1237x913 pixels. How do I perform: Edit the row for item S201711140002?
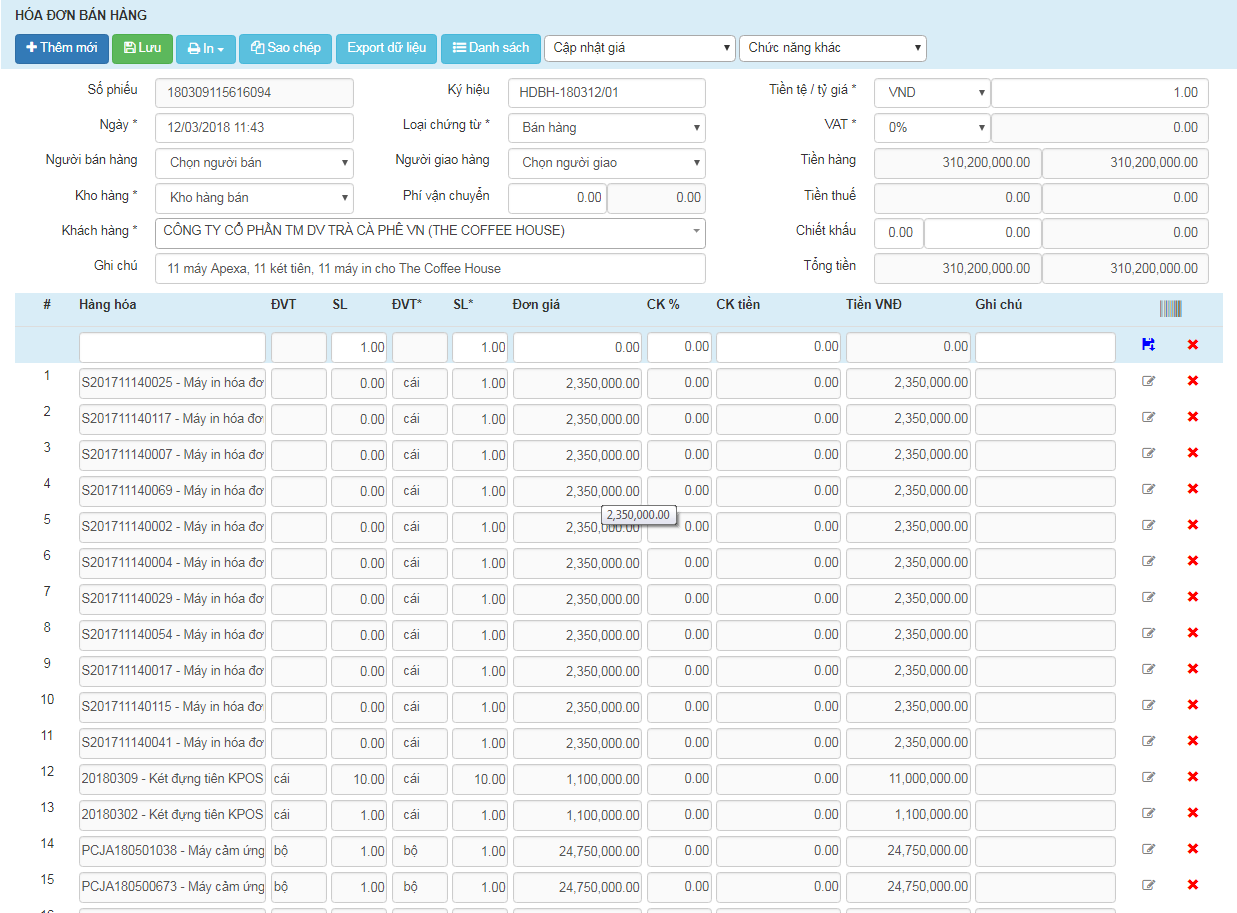point(1148,525)
